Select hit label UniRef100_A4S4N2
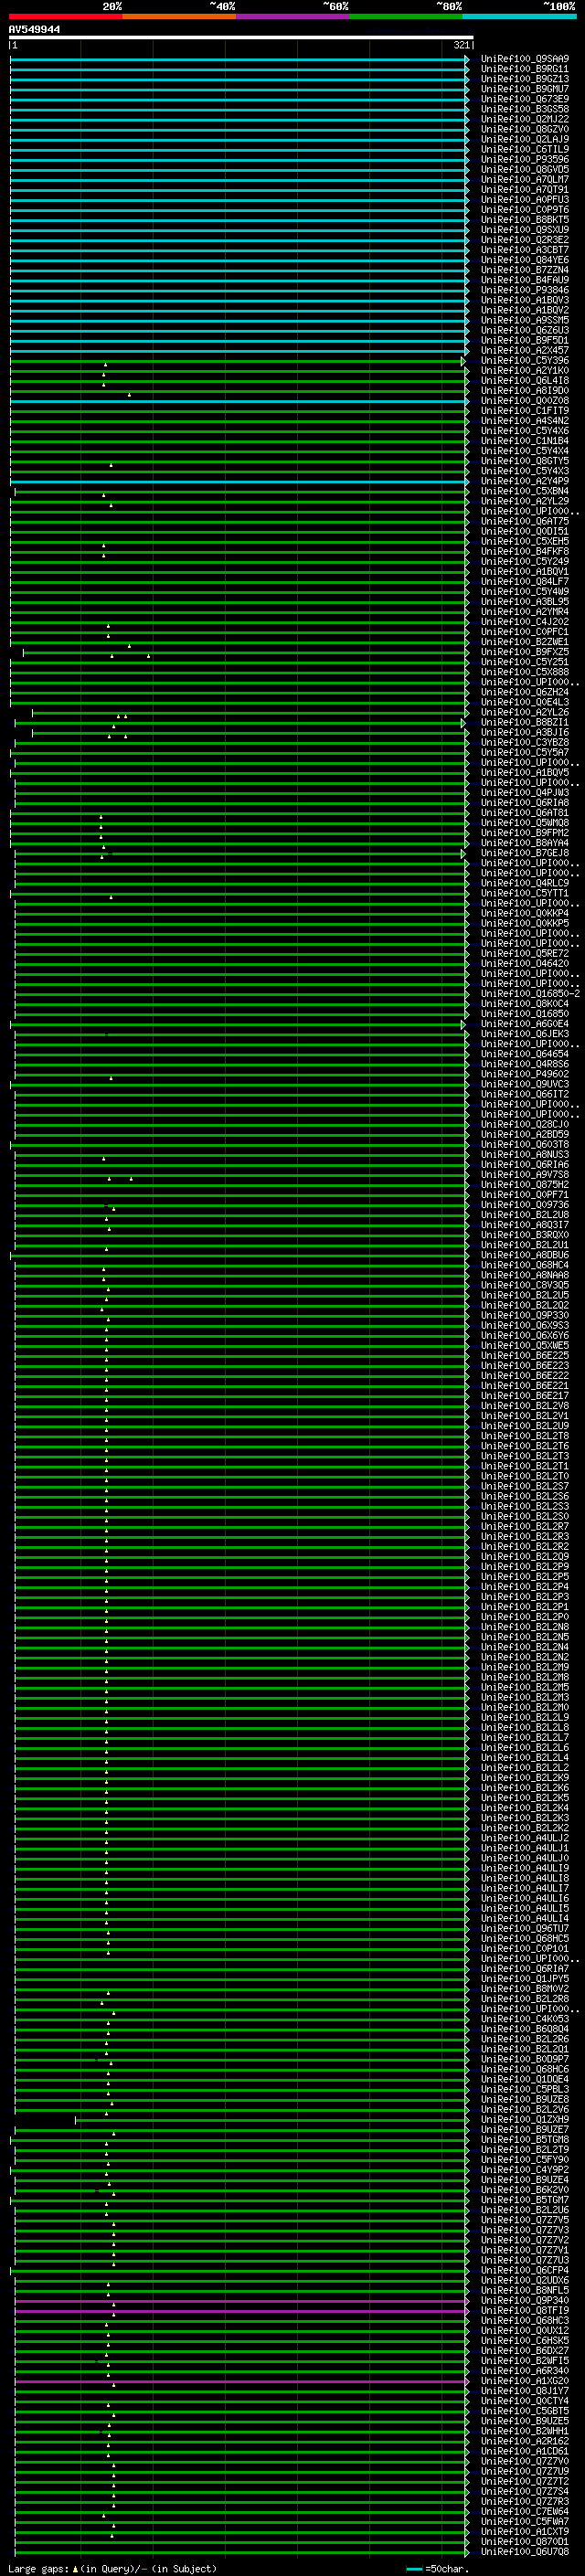 tap(524, 421)
